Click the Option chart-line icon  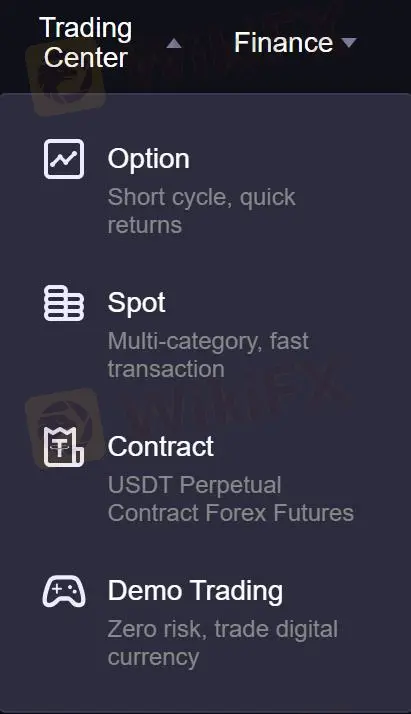64,159
